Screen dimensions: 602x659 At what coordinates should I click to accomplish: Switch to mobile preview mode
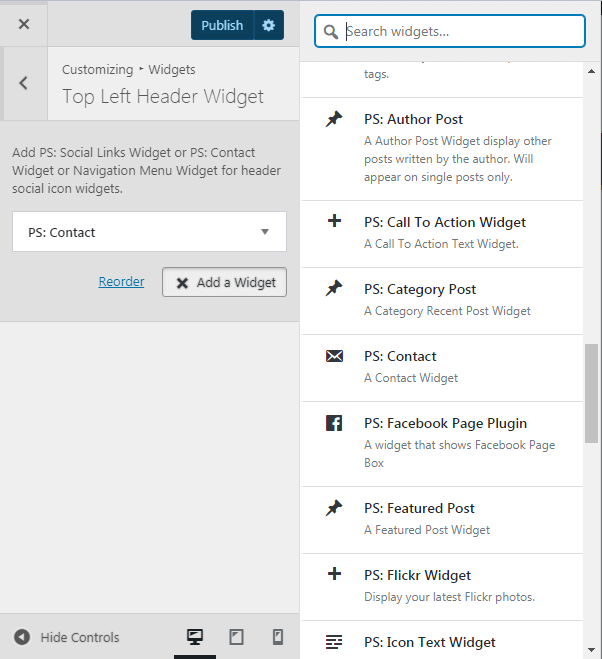(277, 637)
